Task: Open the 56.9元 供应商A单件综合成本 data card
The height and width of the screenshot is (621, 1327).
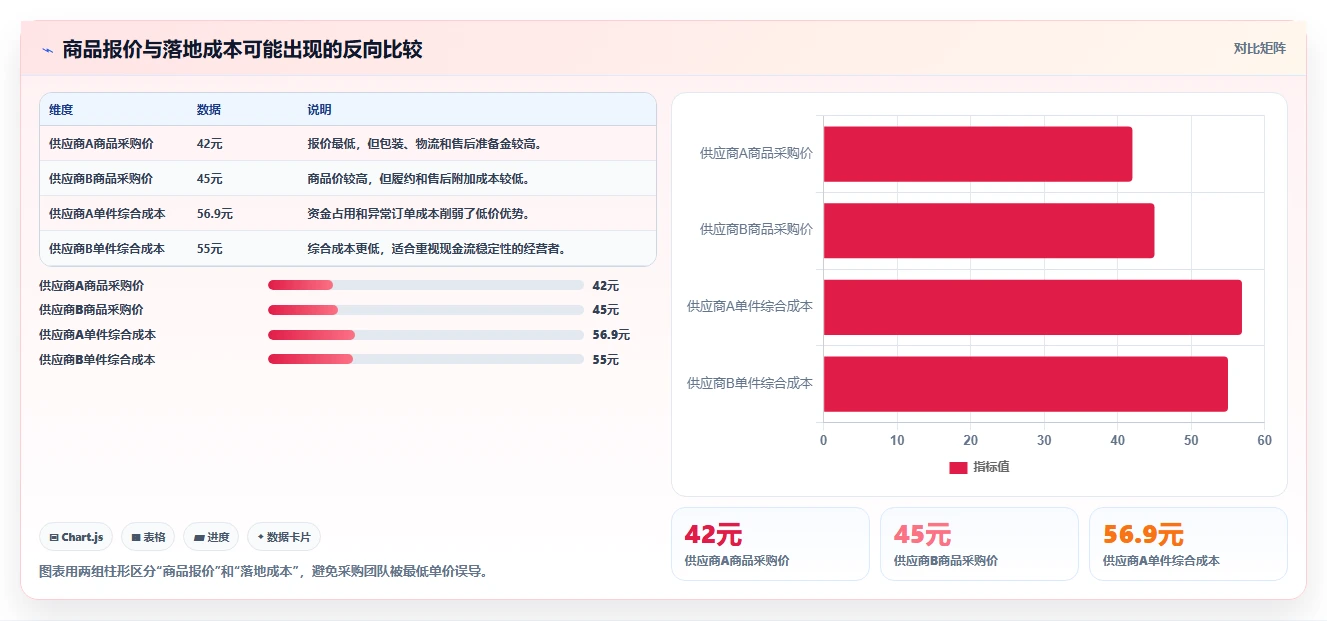Action: pos(1188,544)
